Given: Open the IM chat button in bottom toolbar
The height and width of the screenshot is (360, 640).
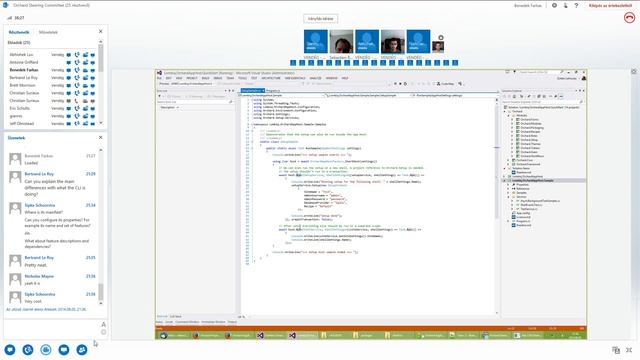Looking at the screenshot, I should coord(10,350).
